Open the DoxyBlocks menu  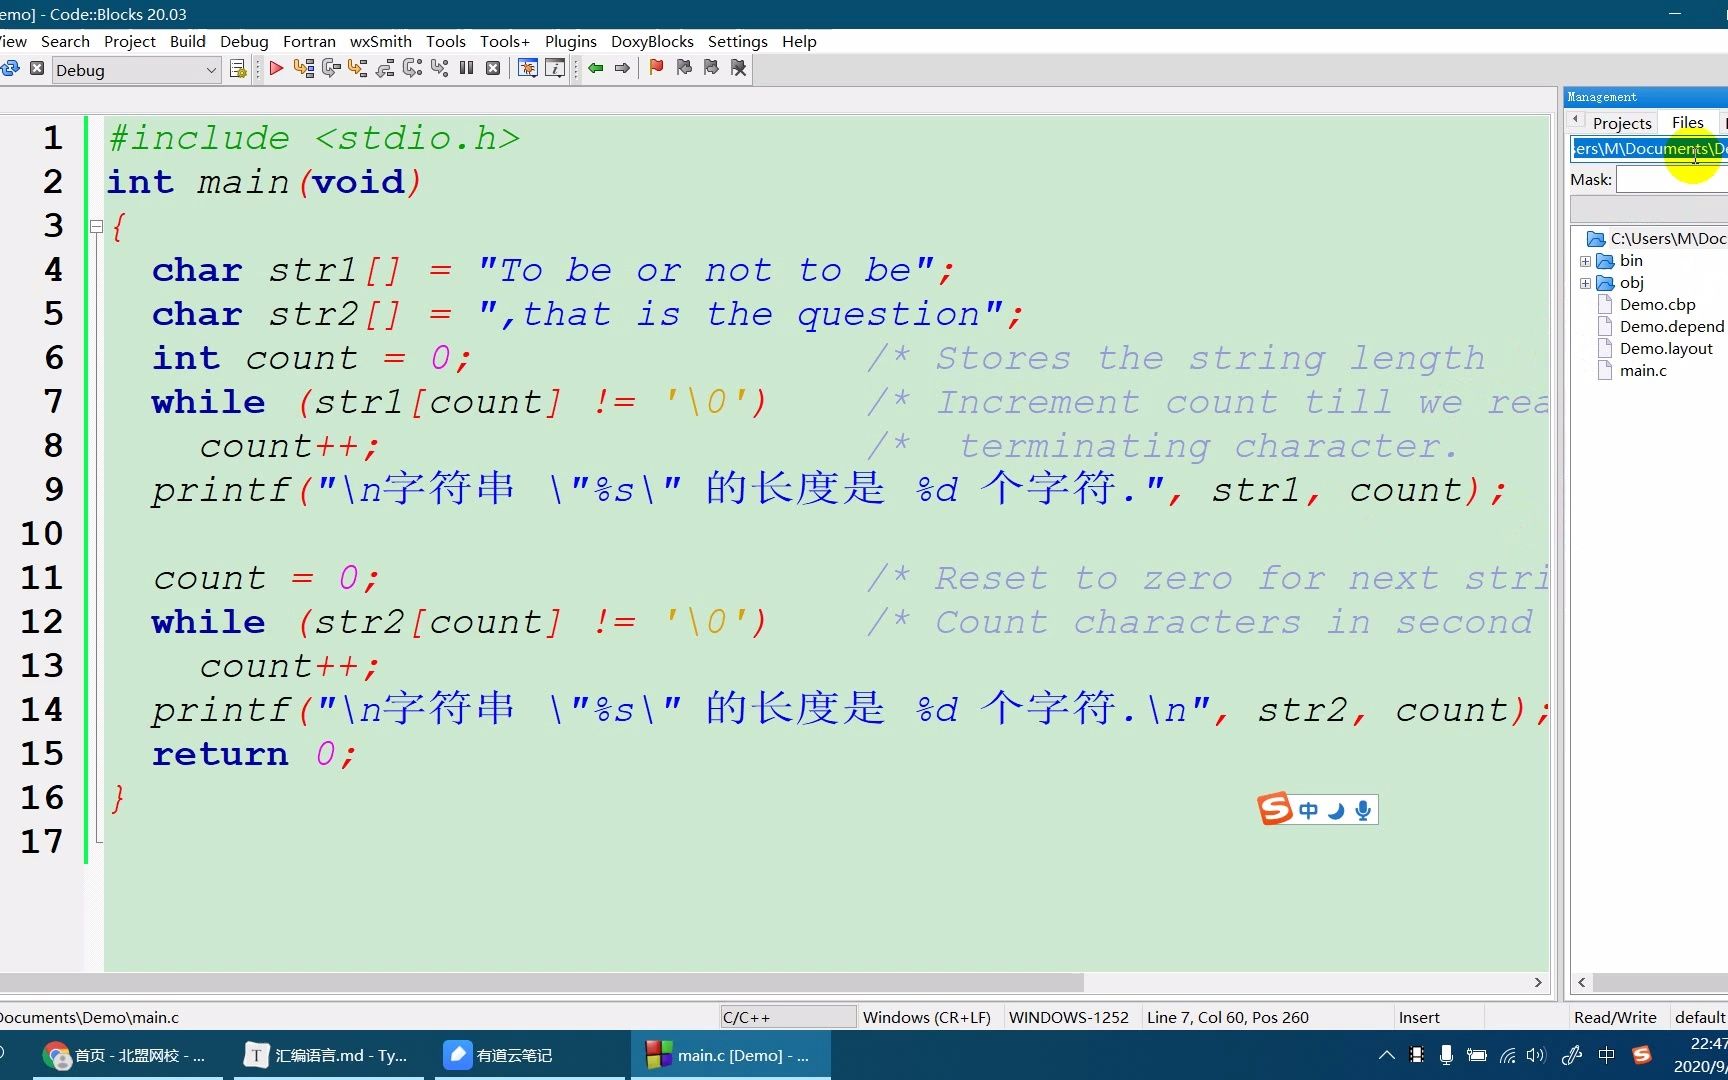point(652,41)
